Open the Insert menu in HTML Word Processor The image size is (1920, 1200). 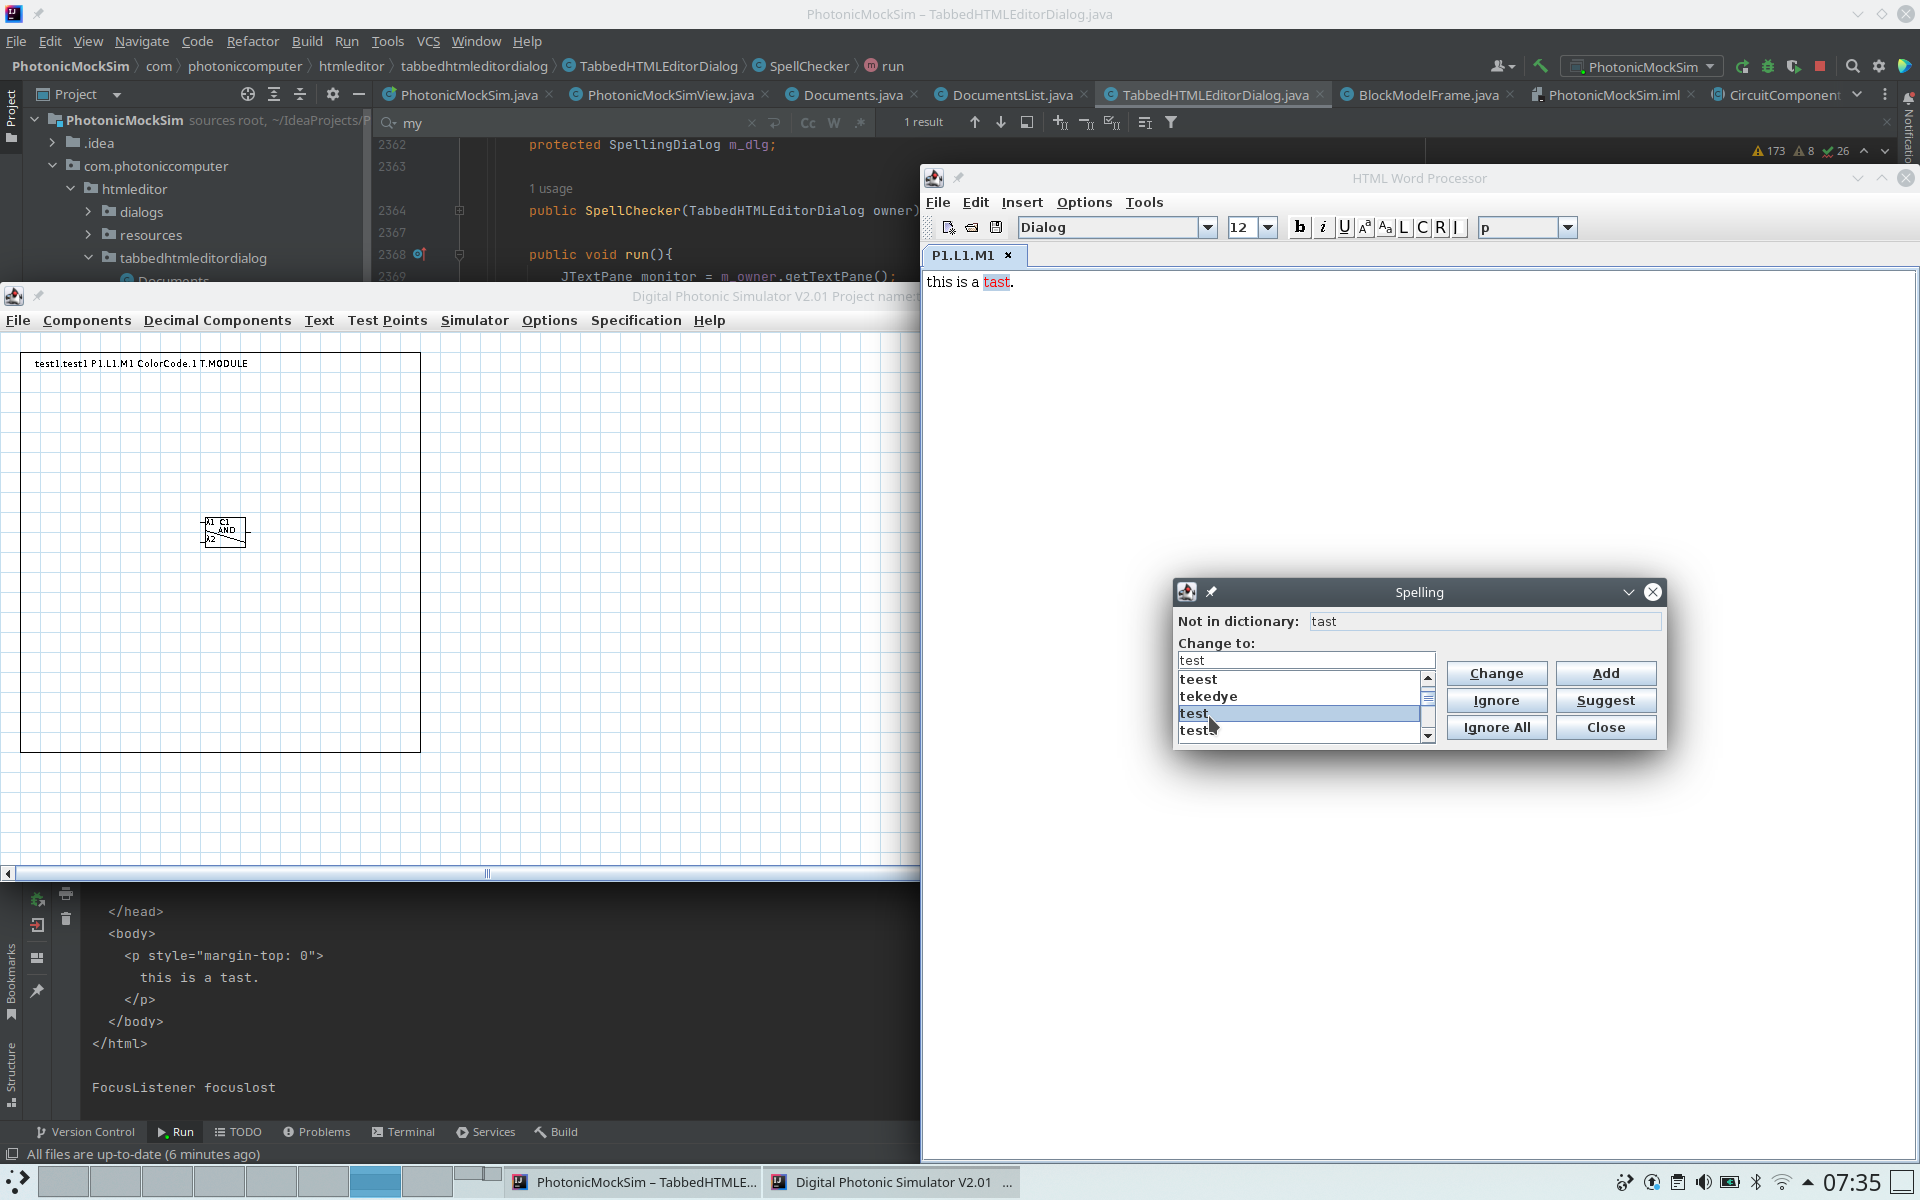[1022, 203]
